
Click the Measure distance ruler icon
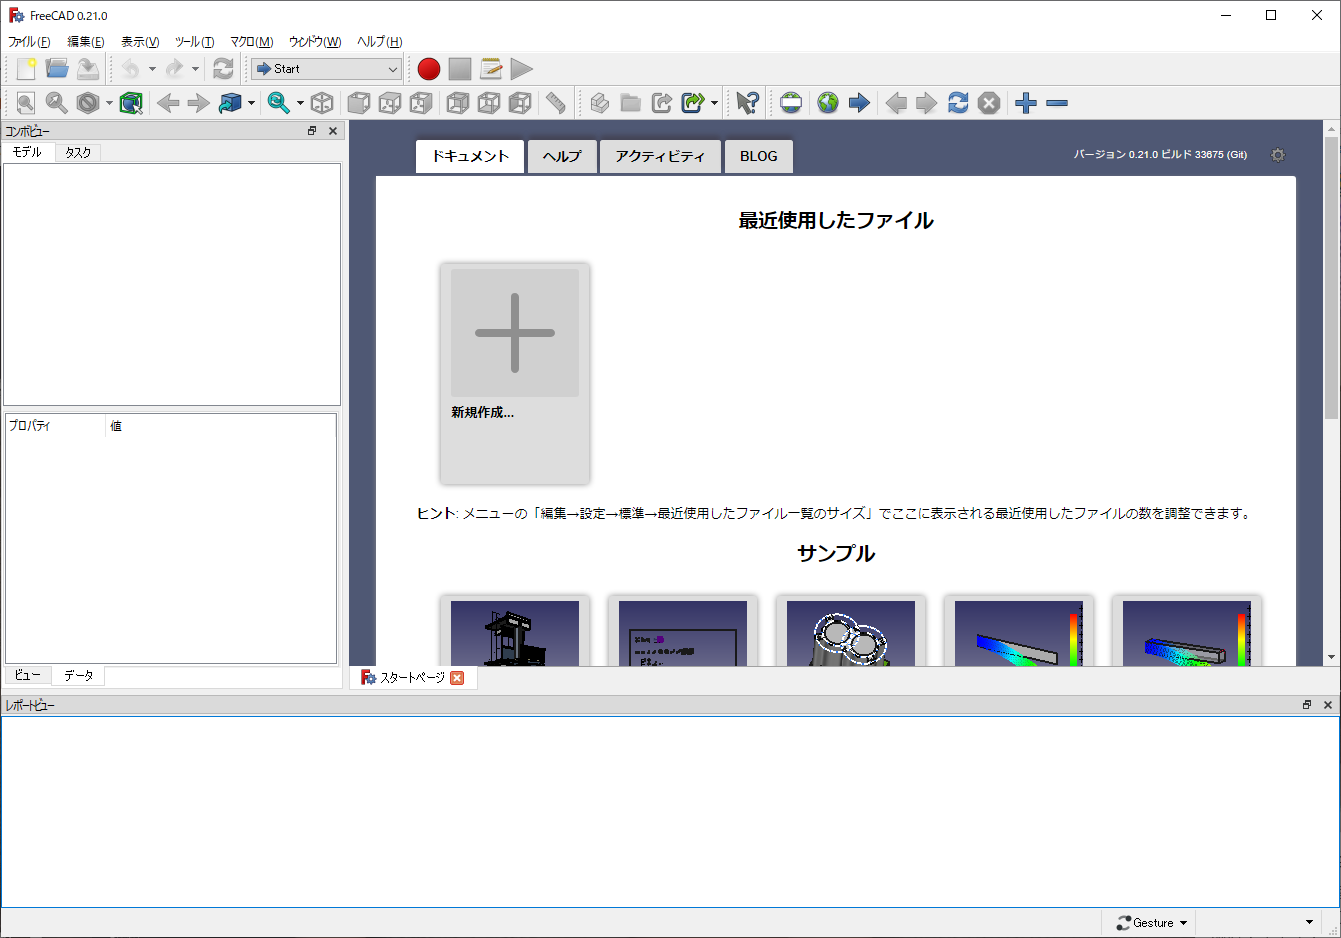556,103
